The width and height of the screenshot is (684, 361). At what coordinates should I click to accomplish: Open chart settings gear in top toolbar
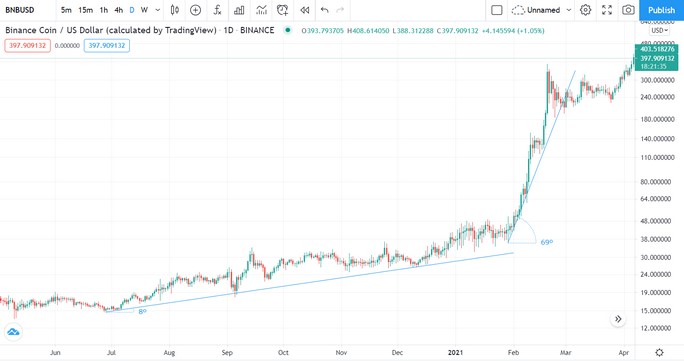click(x=585, y=10)
